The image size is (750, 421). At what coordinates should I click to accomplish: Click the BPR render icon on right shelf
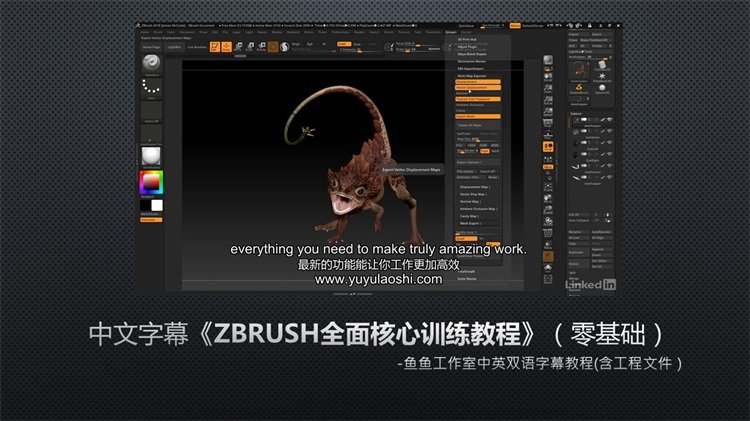[x=548, y=61]
